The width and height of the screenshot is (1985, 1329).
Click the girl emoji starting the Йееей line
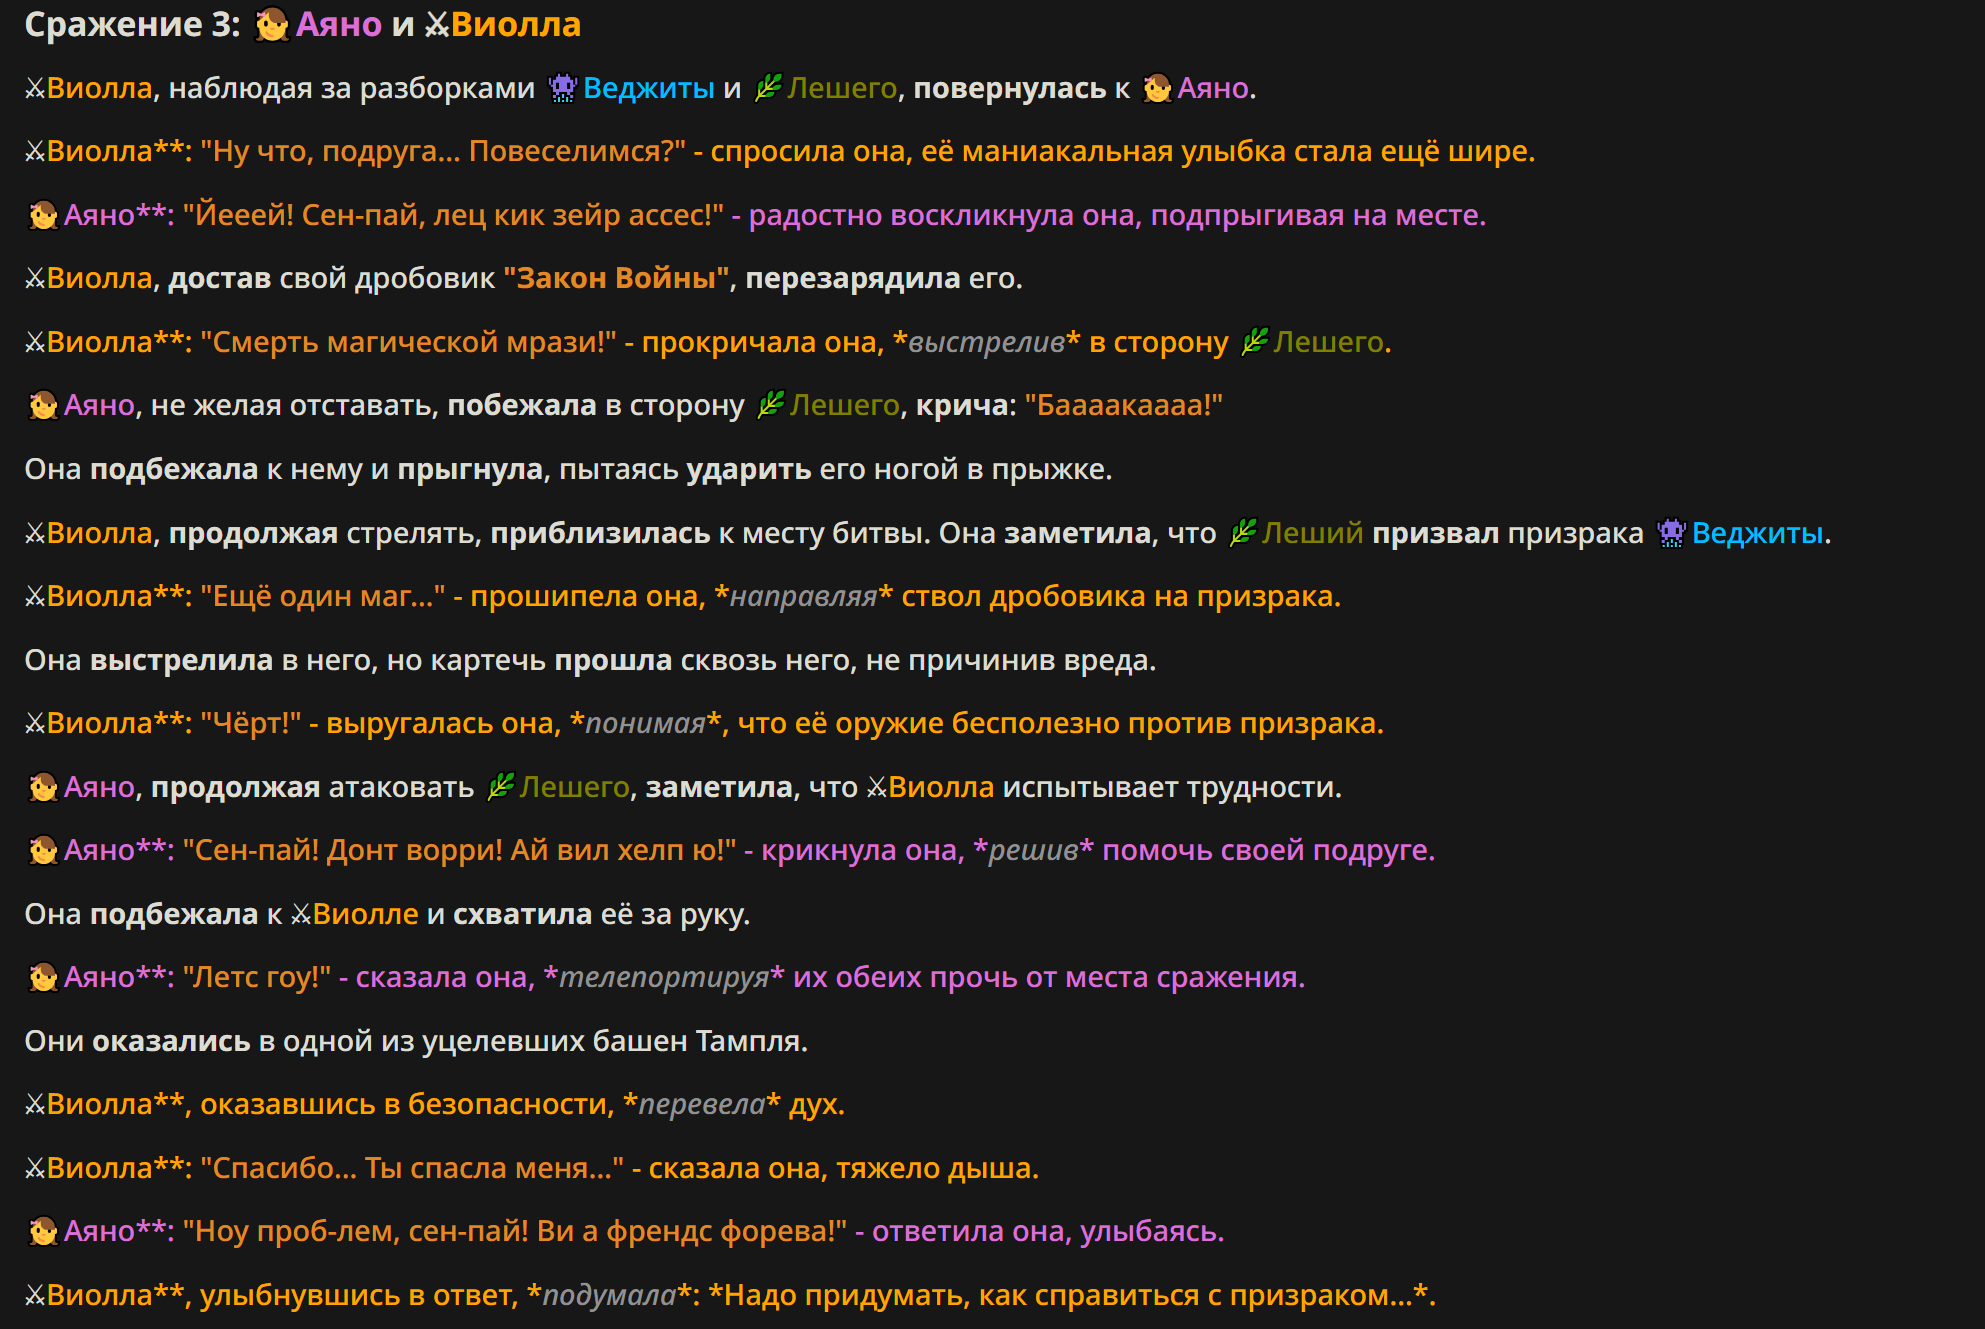pos(43,215)
